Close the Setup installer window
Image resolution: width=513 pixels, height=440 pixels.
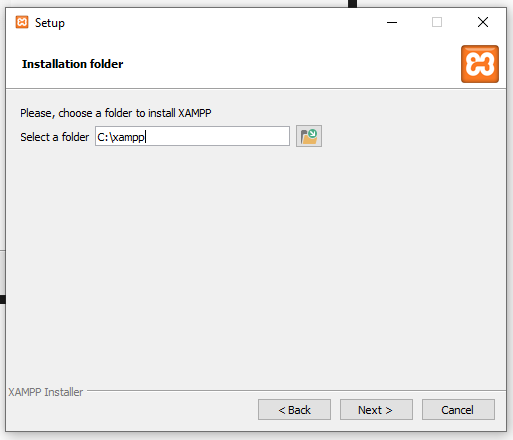click(x=483, y=23)
